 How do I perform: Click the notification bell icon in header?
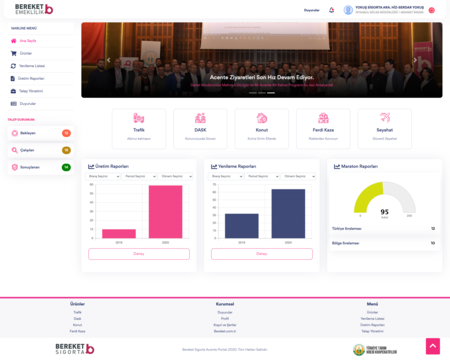[x=331, y=10]
